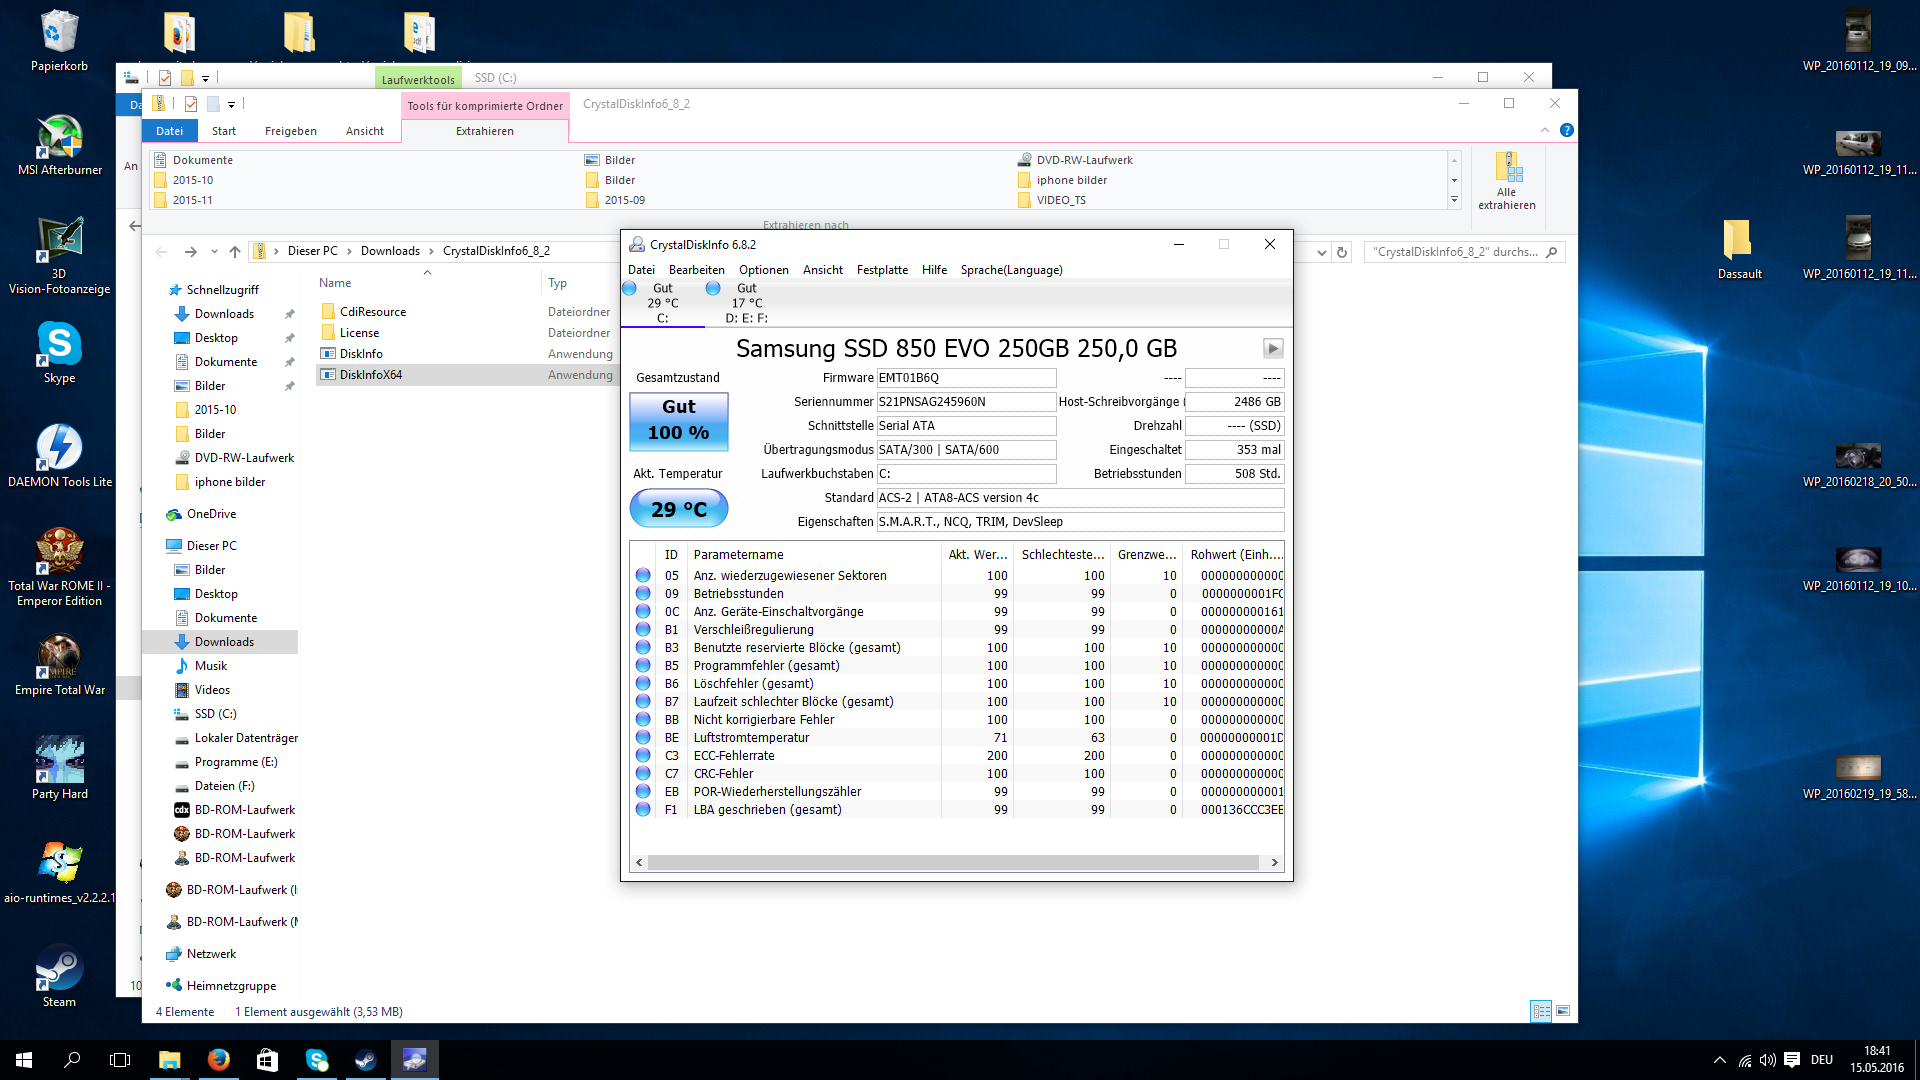Expand the extract destinations list
Viewport: 1920px width, 1080px height.
tap(1454, 201)
